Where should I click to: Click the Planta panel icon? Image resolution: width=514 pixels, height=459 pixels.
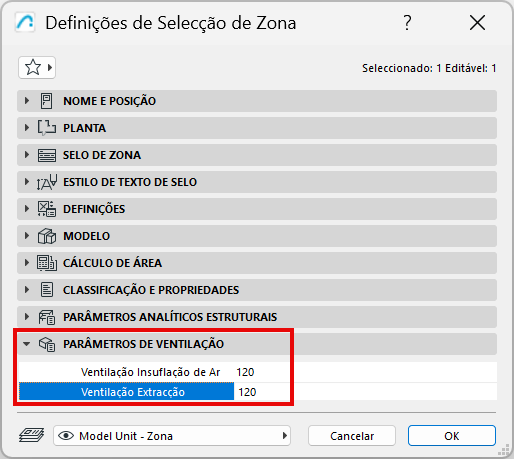point(46,128)
